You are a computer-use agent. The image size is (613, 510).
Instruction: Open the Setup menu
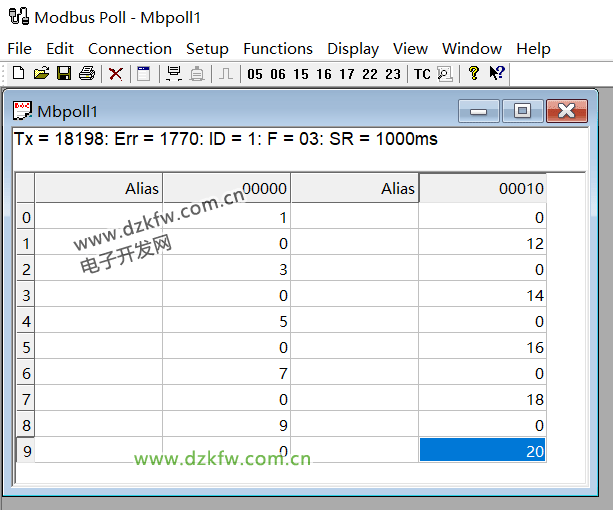[x=207, y=49]
